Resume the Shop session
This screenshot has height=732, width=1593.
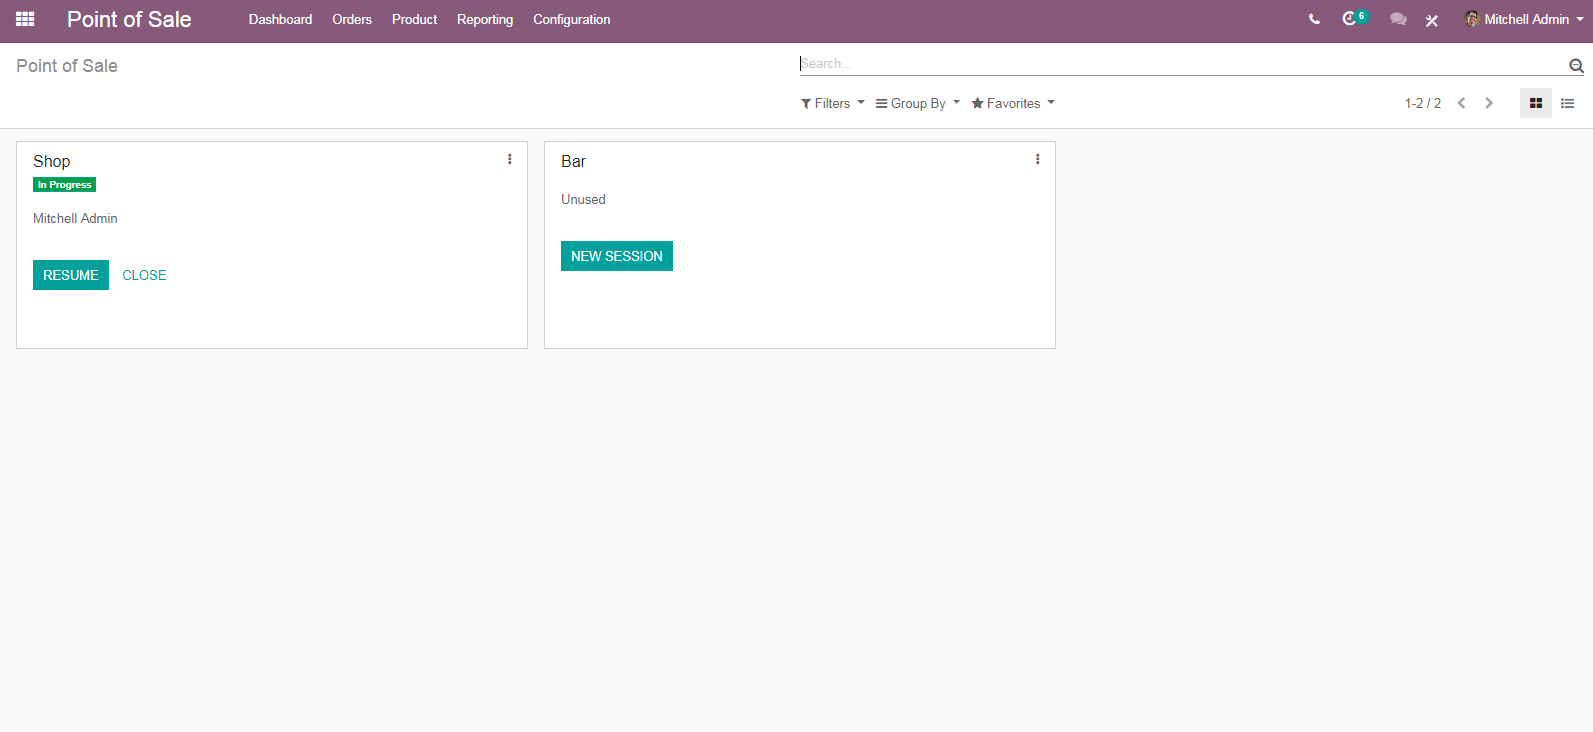[x=71, y=275]
